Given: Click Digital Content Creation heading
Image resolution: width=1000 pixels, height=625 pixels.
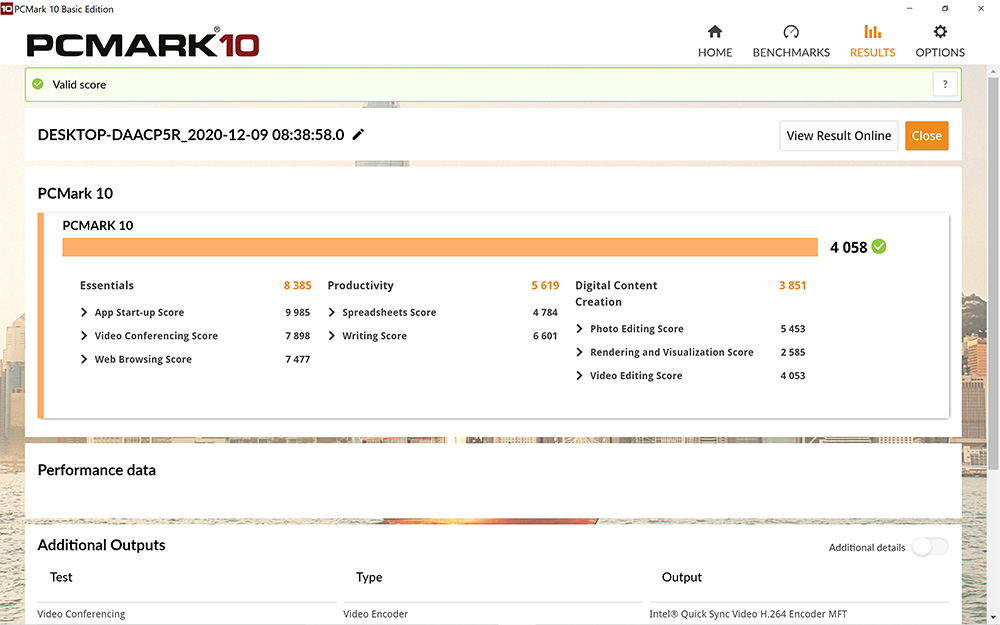Looking at the screenshot, I should pos(616,294).
